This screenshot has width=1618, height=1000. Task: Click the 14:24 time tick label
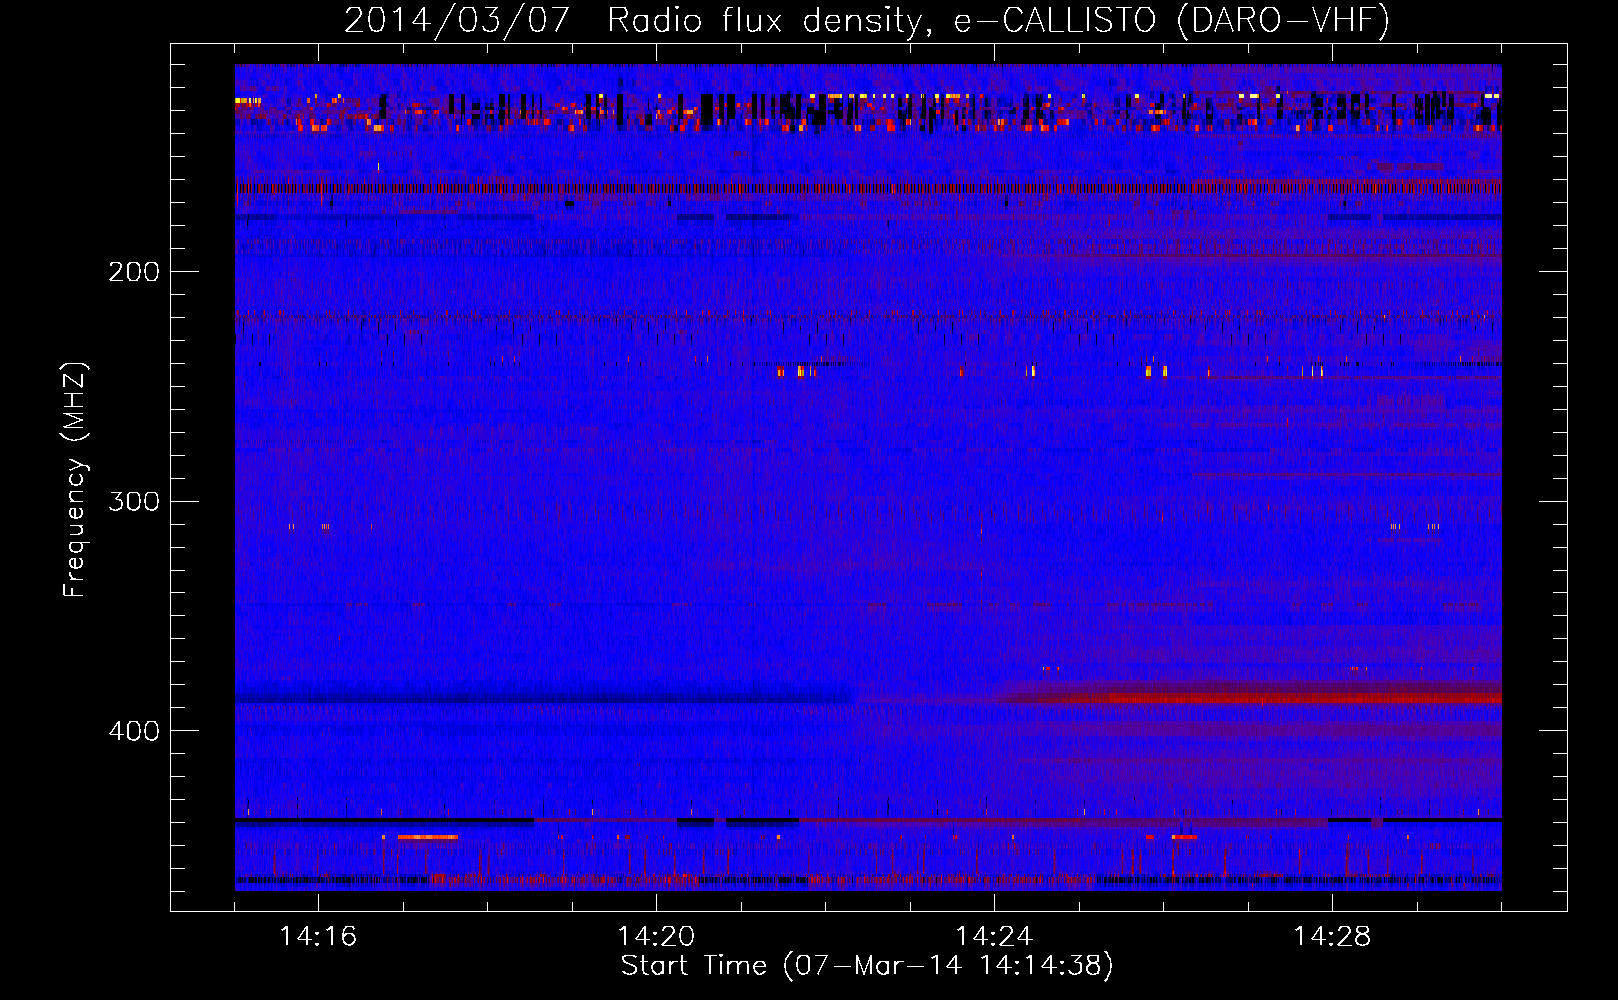point(994,937)
